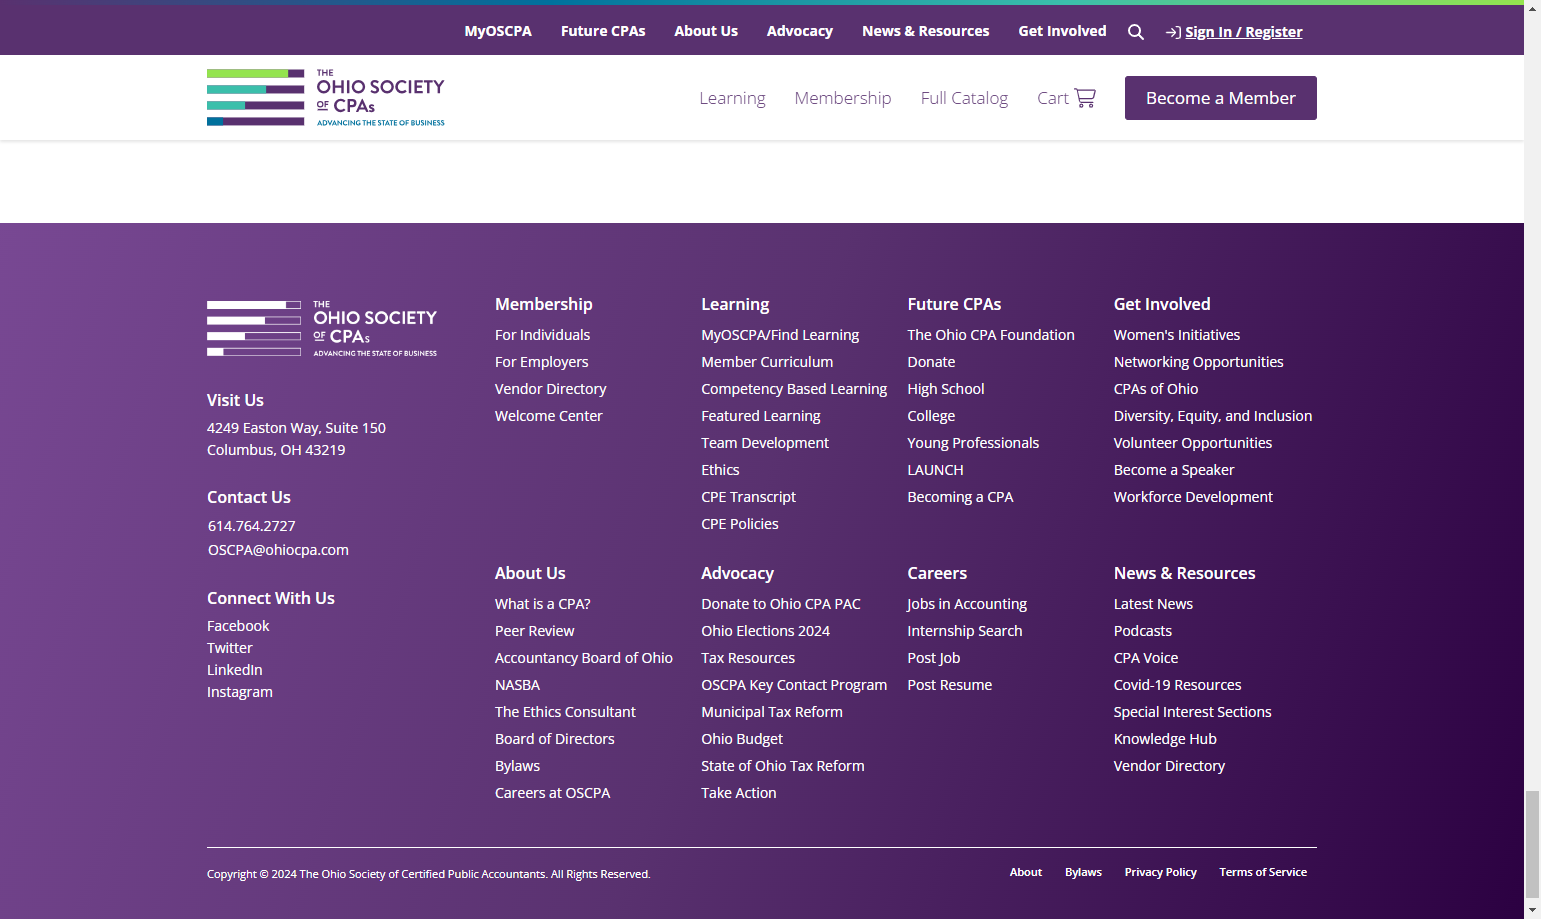Open the Knowledge Hub link
This screenshot has width=1541, height=919.
1165,739
